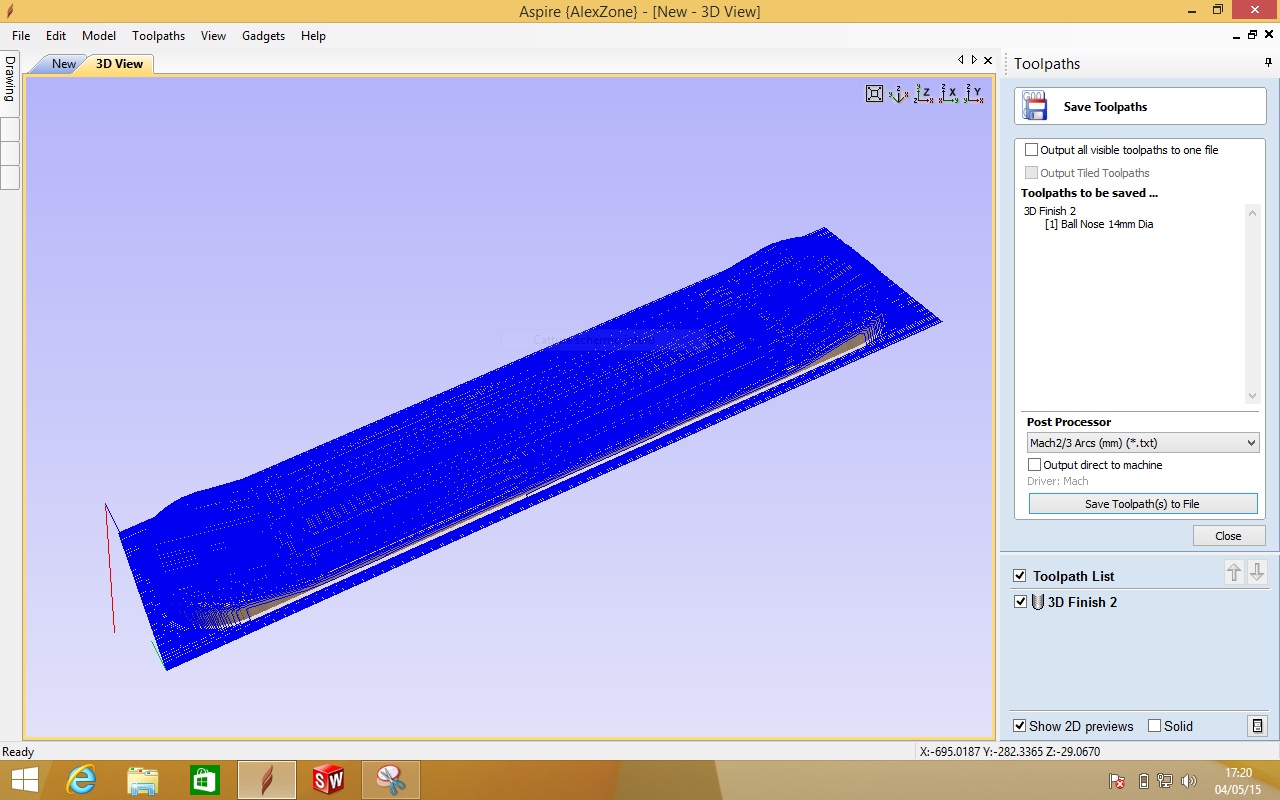Click the Aspire taskbar icon
The width and height of the screenshot is (1280, 800).
[267, 780]
